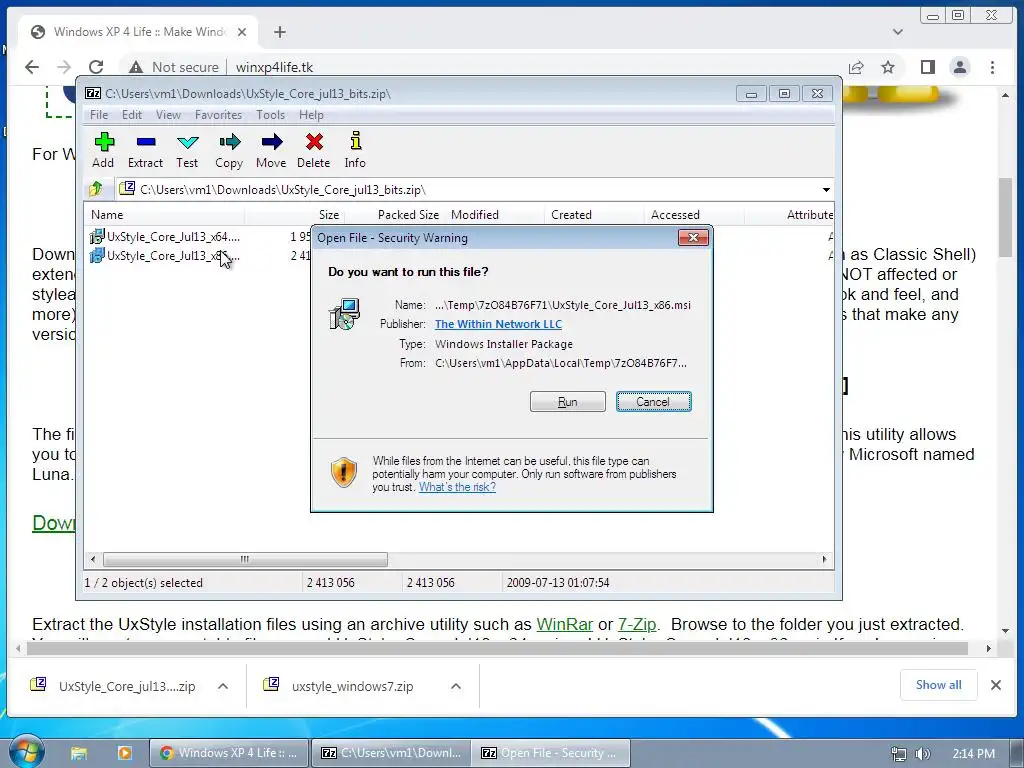Click Chrome forward navigation button

click(x=64, y=67)
